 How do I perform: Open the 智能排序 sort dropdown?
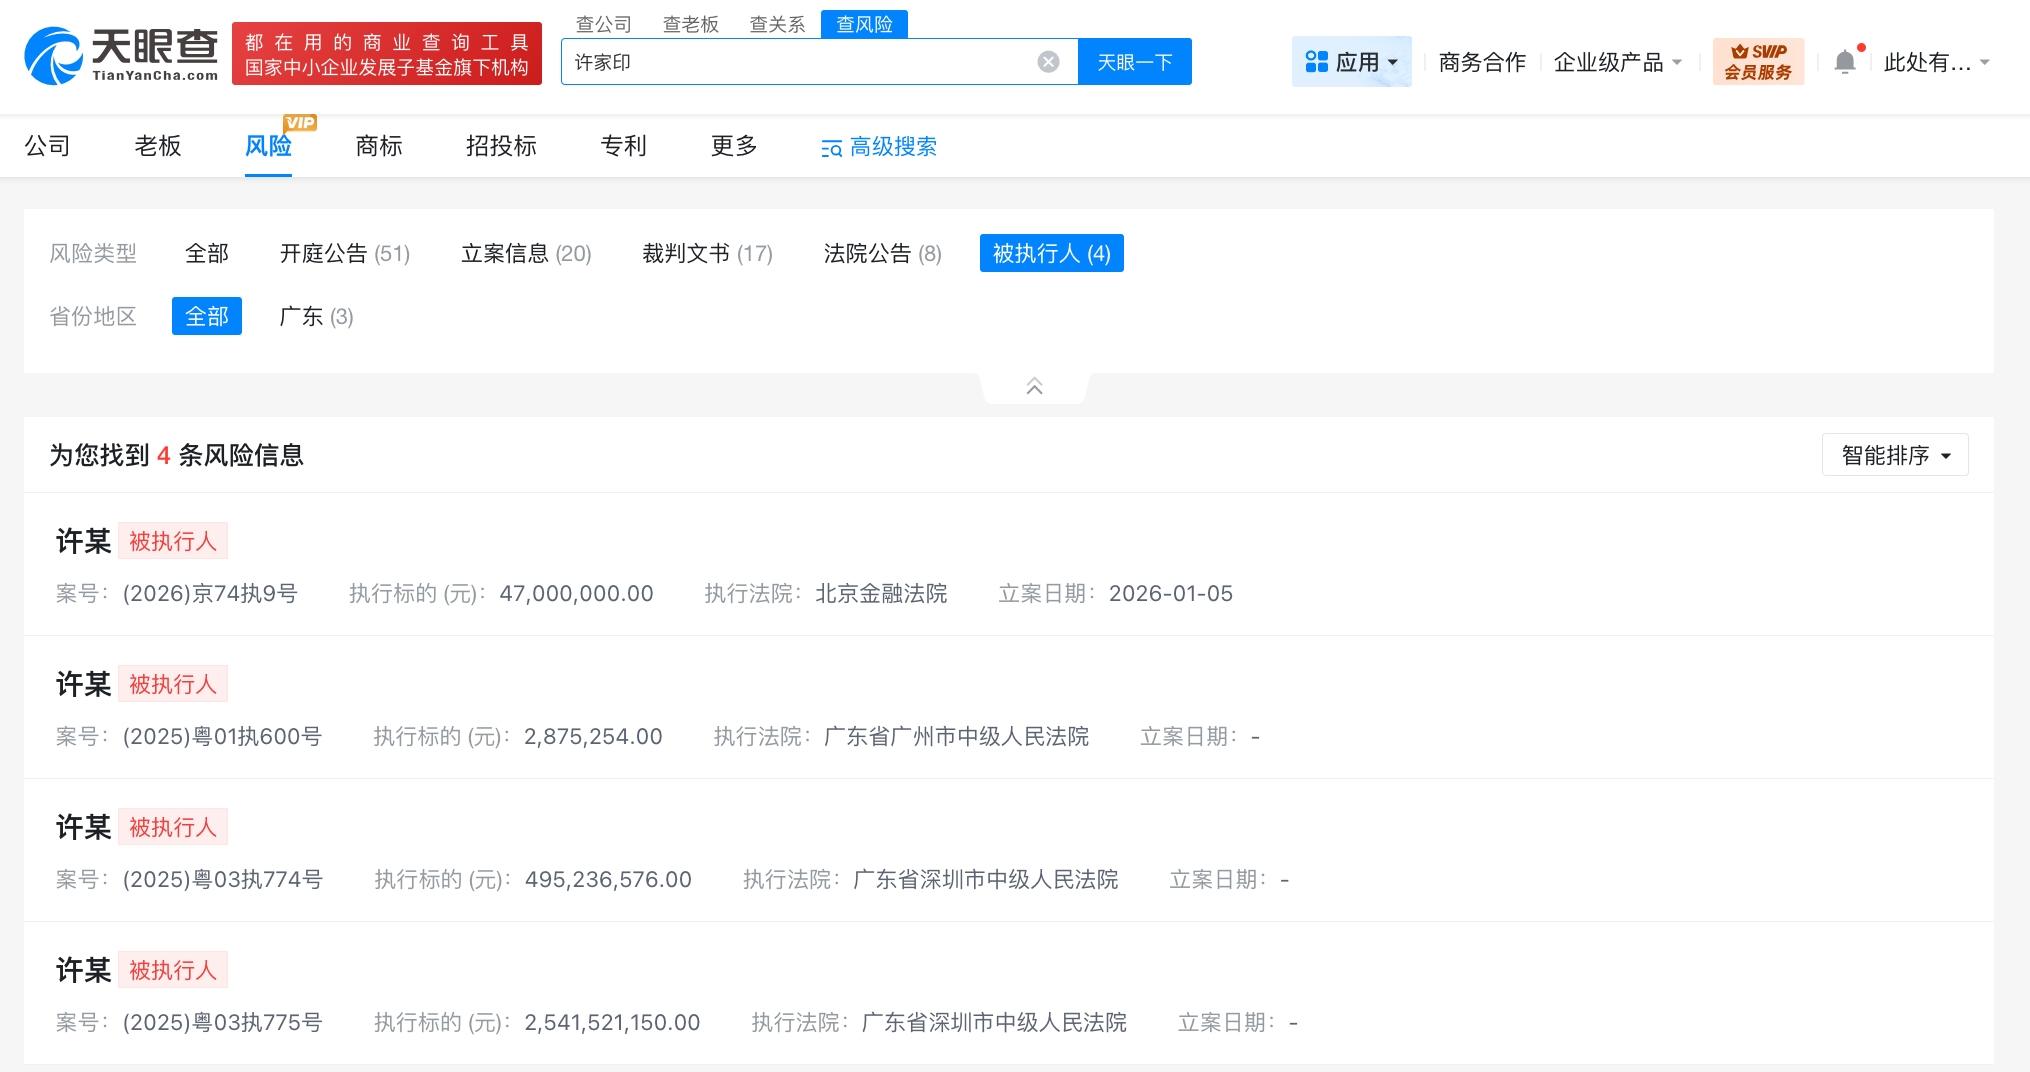coord(1895,455)
